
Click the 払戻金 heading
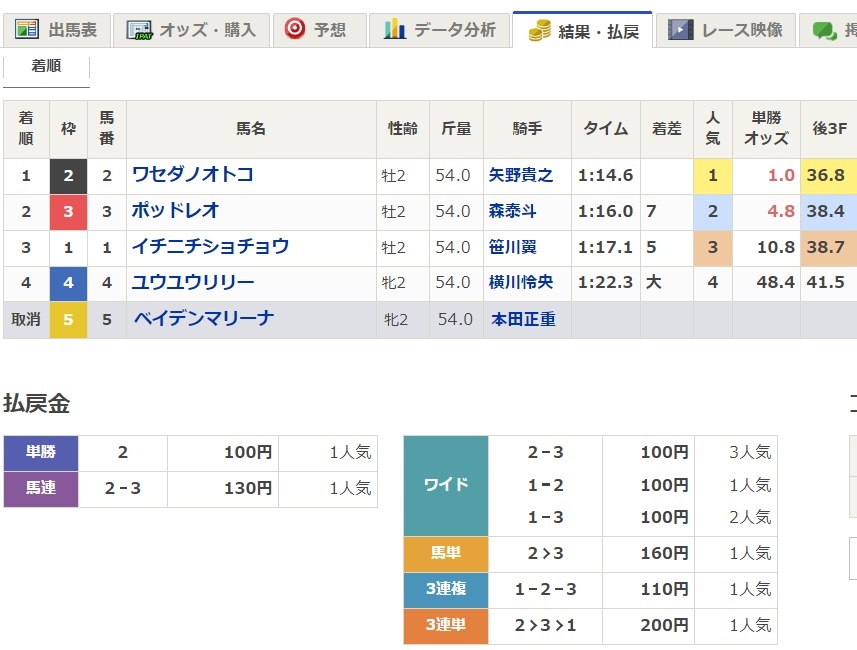click(37, 404)
